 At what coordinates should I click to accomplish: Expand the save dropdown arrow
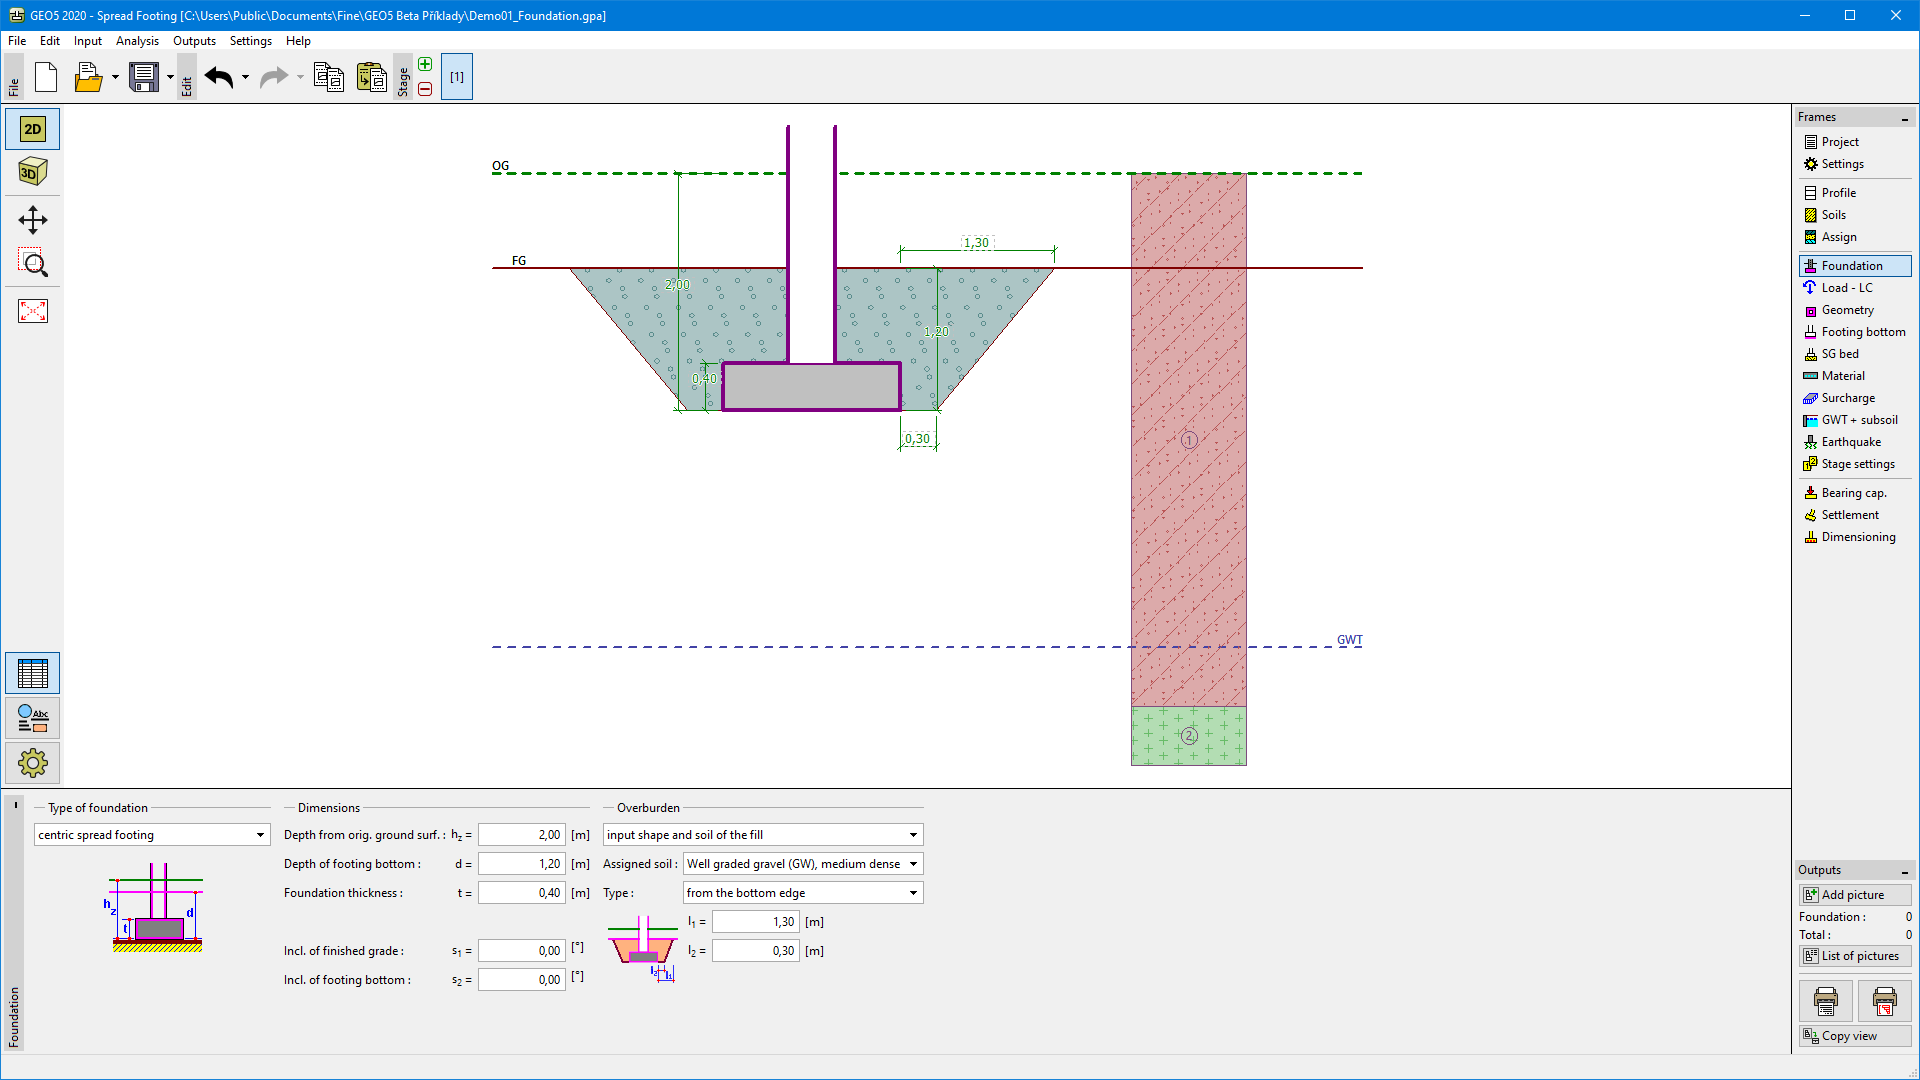[170, 77]
